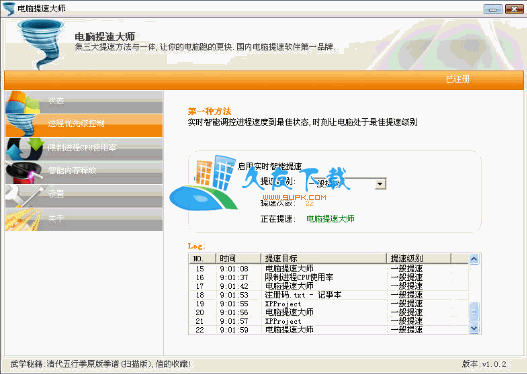This screenshot has width=527, height=374.
Task: Click the 提速目标 column header
Action: [324, 258]
